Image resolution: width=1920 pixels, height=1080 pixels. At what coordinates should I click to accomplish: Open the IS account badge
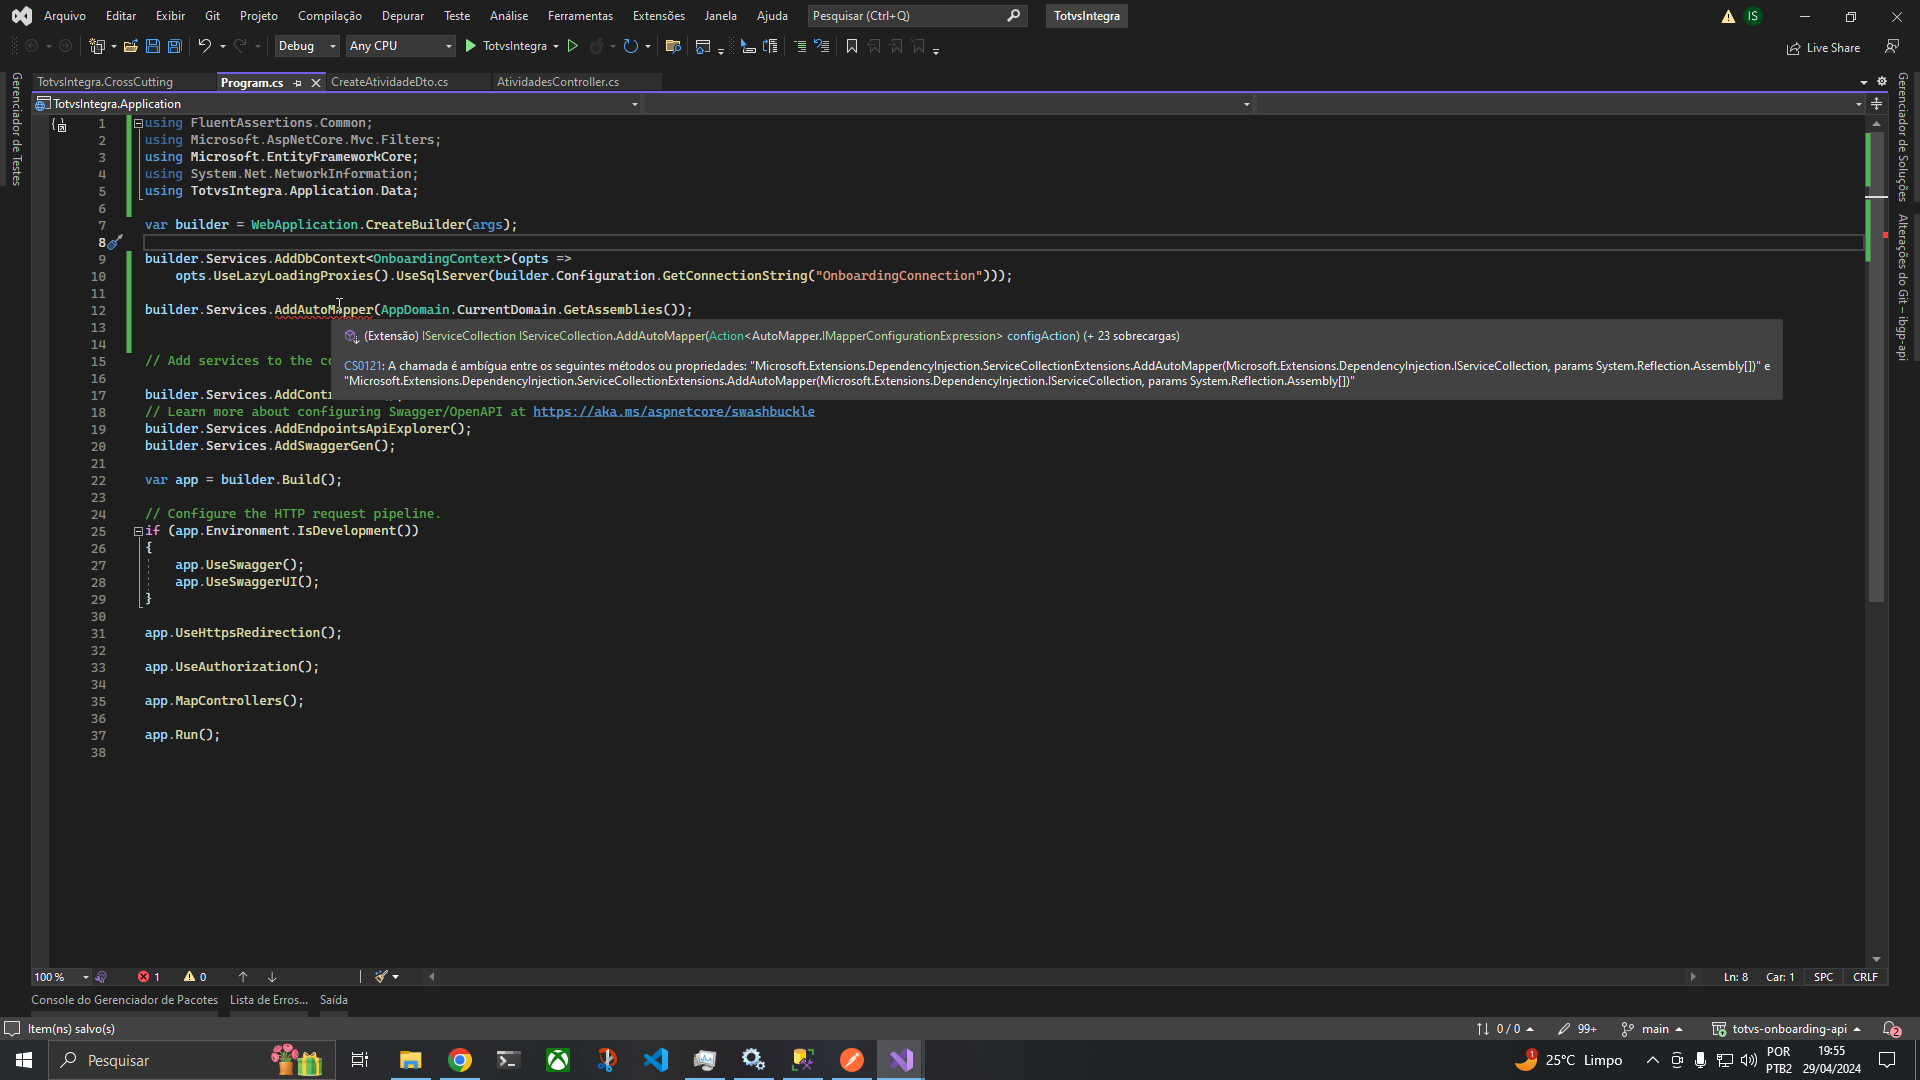(1753, 16)
